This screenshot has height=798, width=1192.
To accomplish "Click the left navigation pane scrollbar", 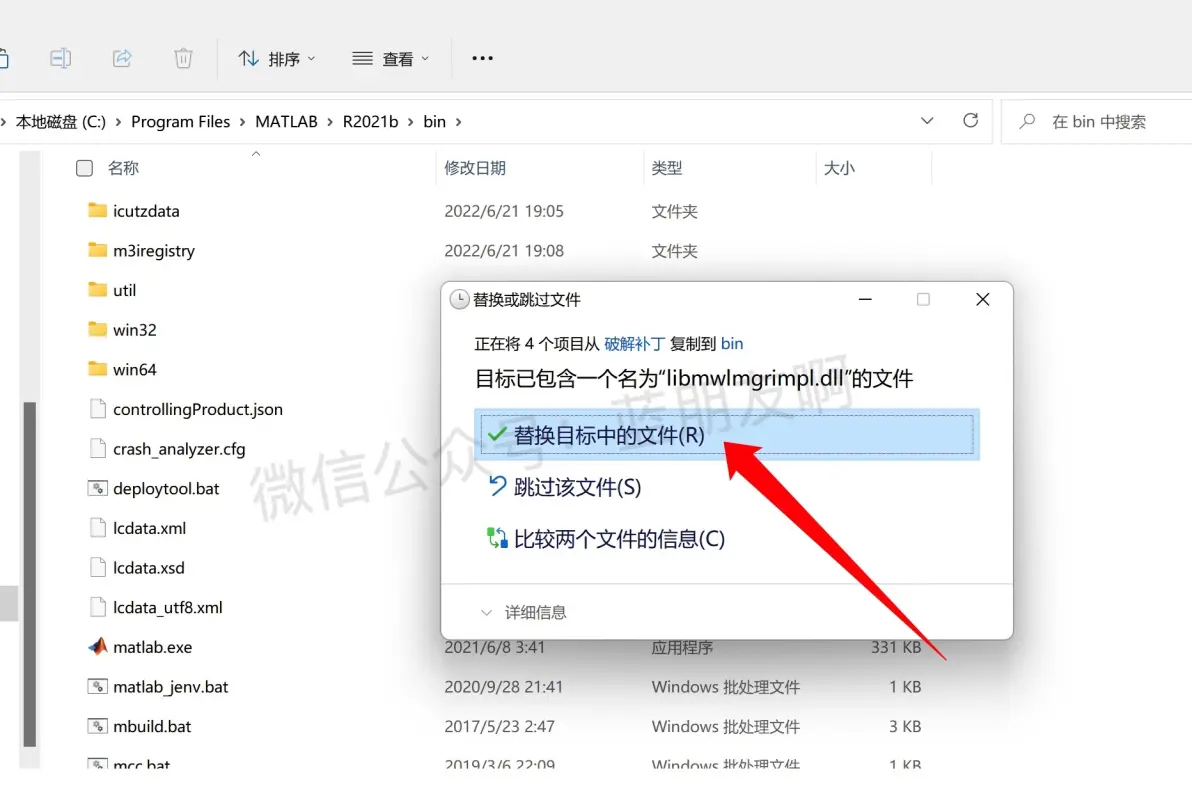I will click(x=30, y=574).
